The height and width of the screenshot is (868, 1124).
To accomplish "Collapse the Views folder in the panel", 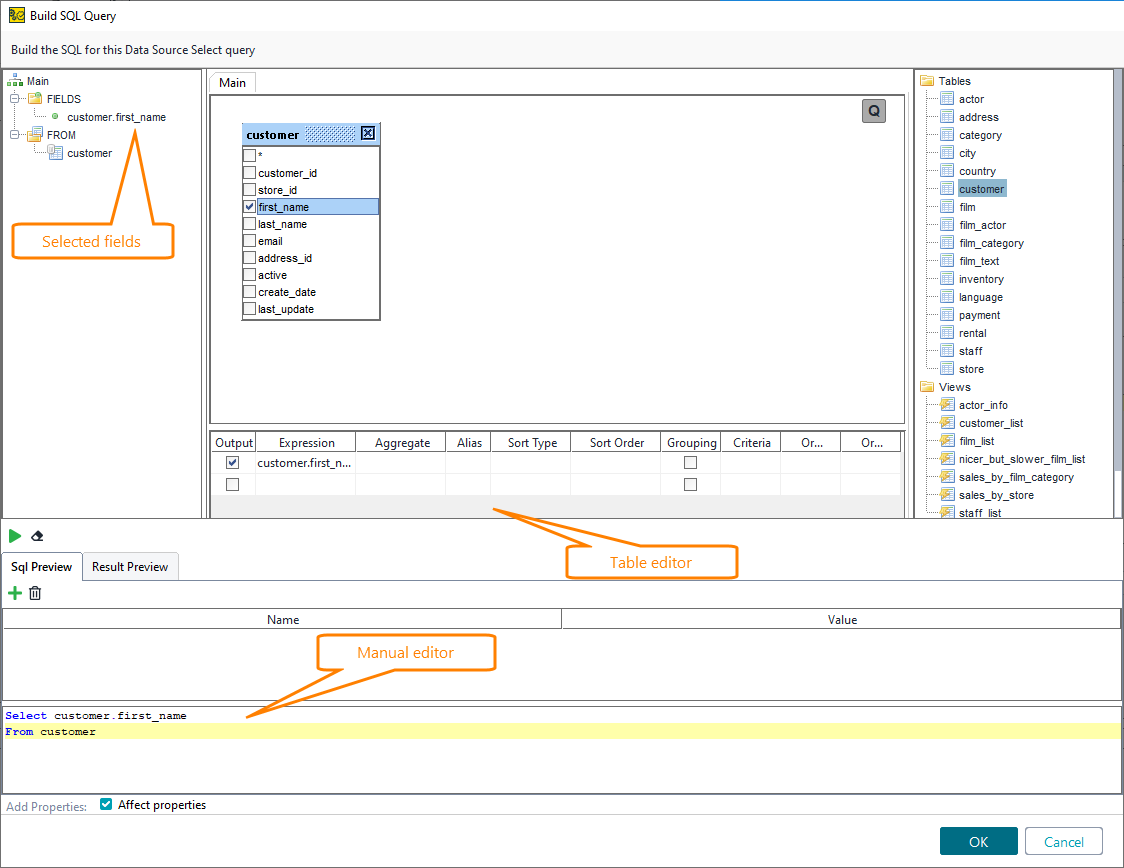I will [925, 386].
